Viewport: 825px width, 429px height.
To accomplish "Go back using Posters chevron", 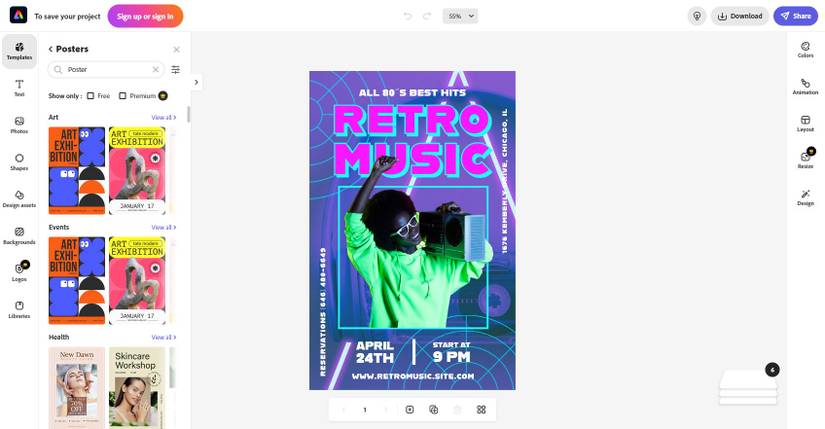I will [x=51, y=49].
